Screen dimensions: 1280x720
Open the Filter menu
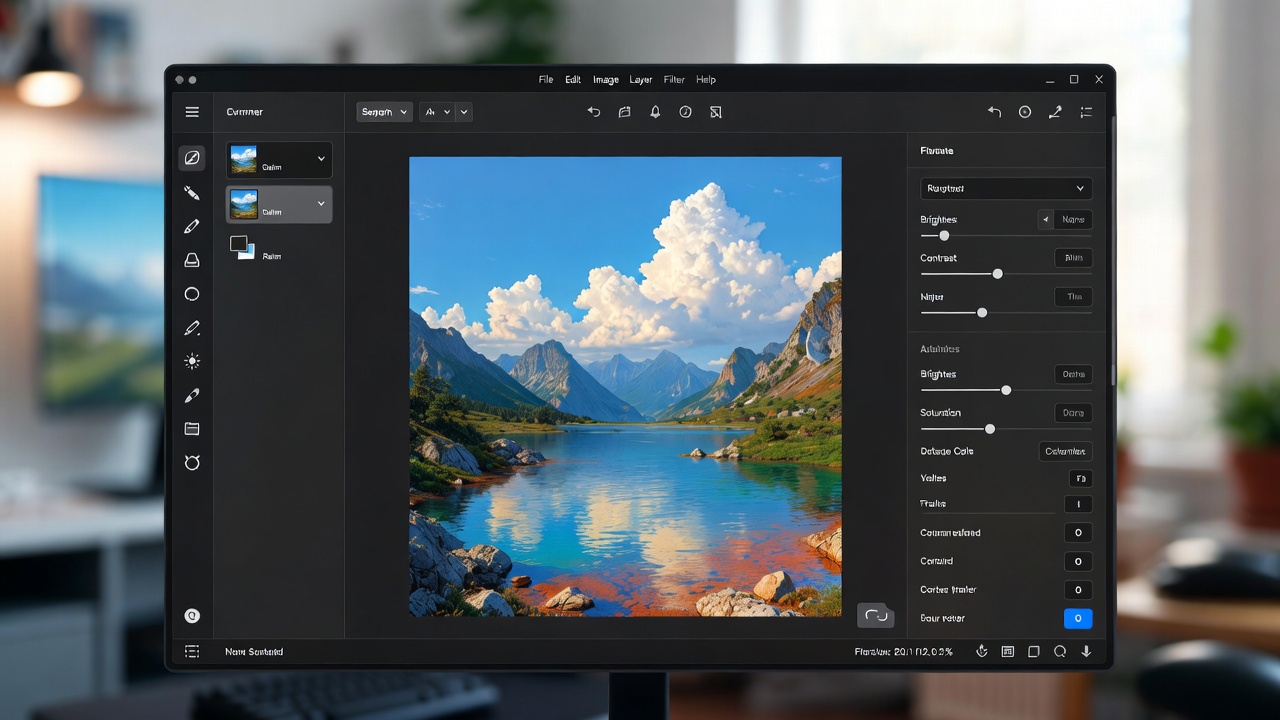click(x=673, y=79)
